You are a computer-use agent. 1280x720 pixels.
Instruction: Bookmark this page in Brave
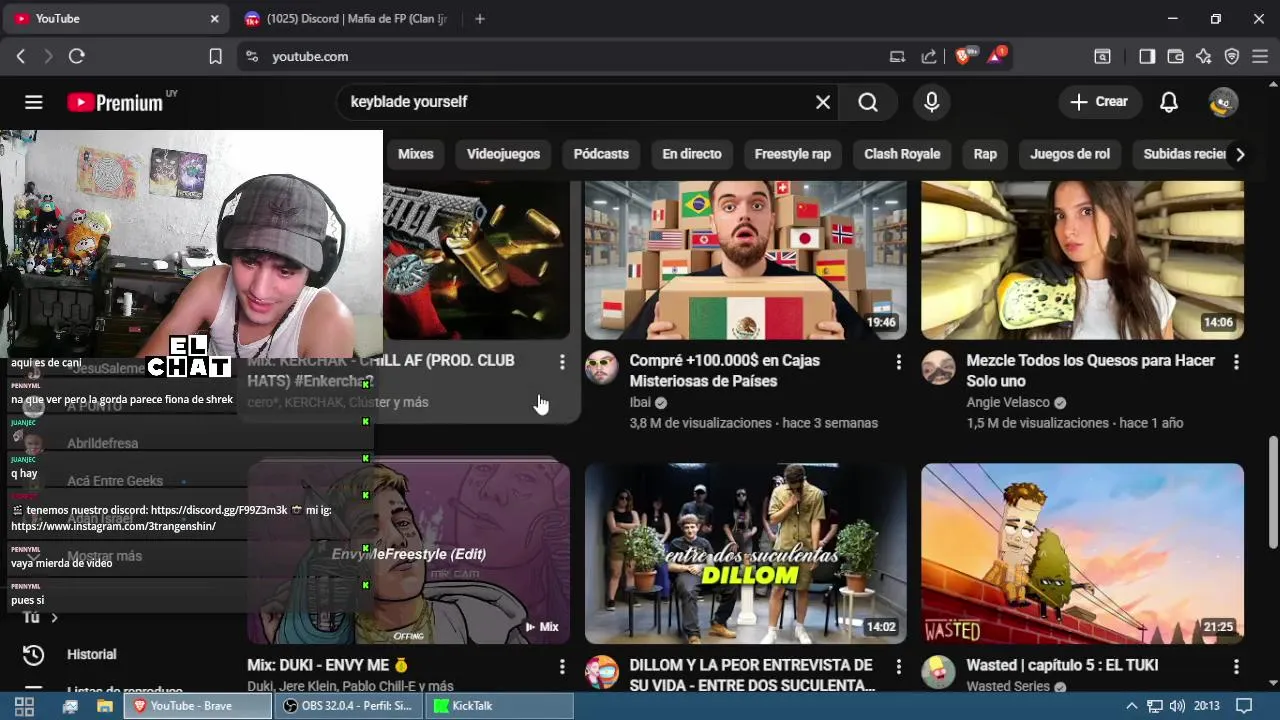click(x=215, y=57)
